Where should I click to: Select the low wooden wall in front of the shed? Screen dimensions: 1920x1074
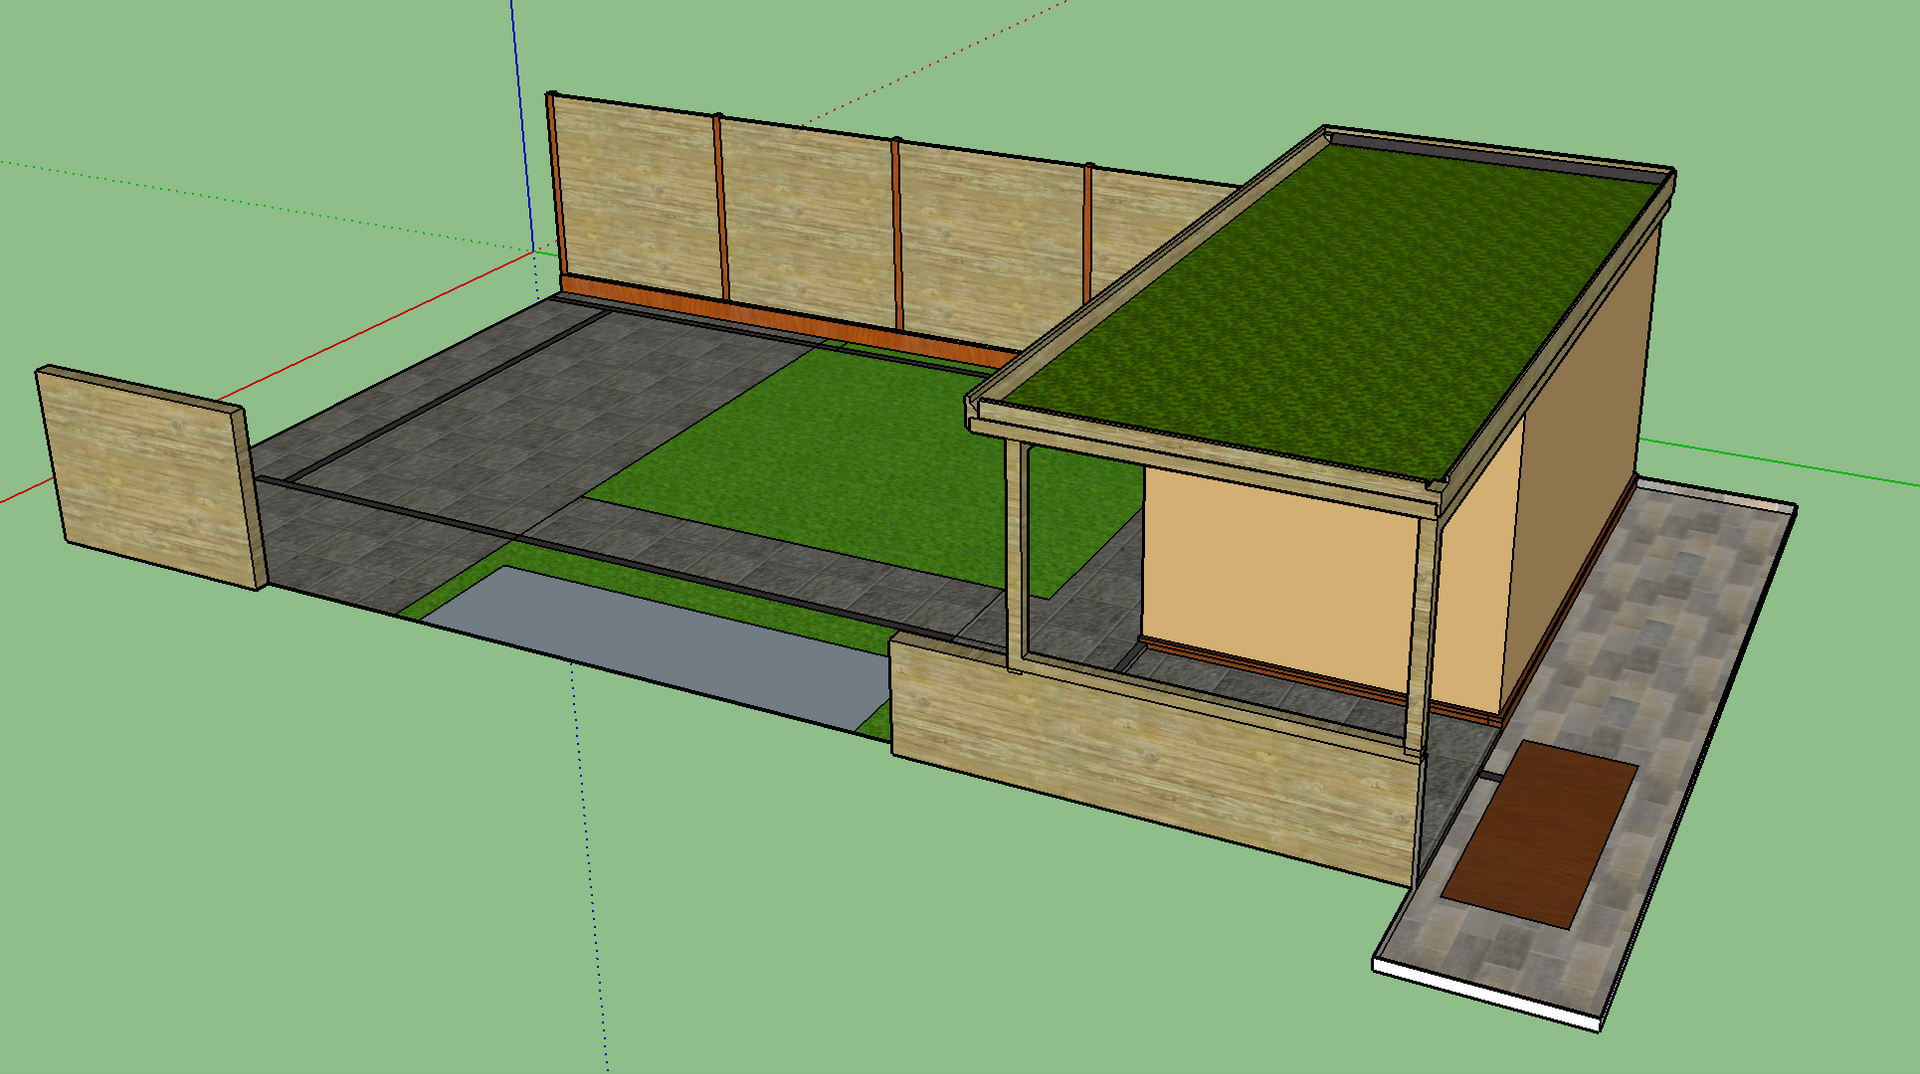pyautogui.click(x=1155, y=758)
